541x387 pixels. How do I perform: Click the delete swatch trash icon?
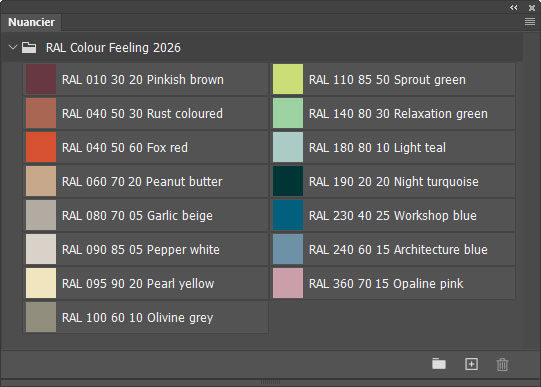click(x=502, y=364)
